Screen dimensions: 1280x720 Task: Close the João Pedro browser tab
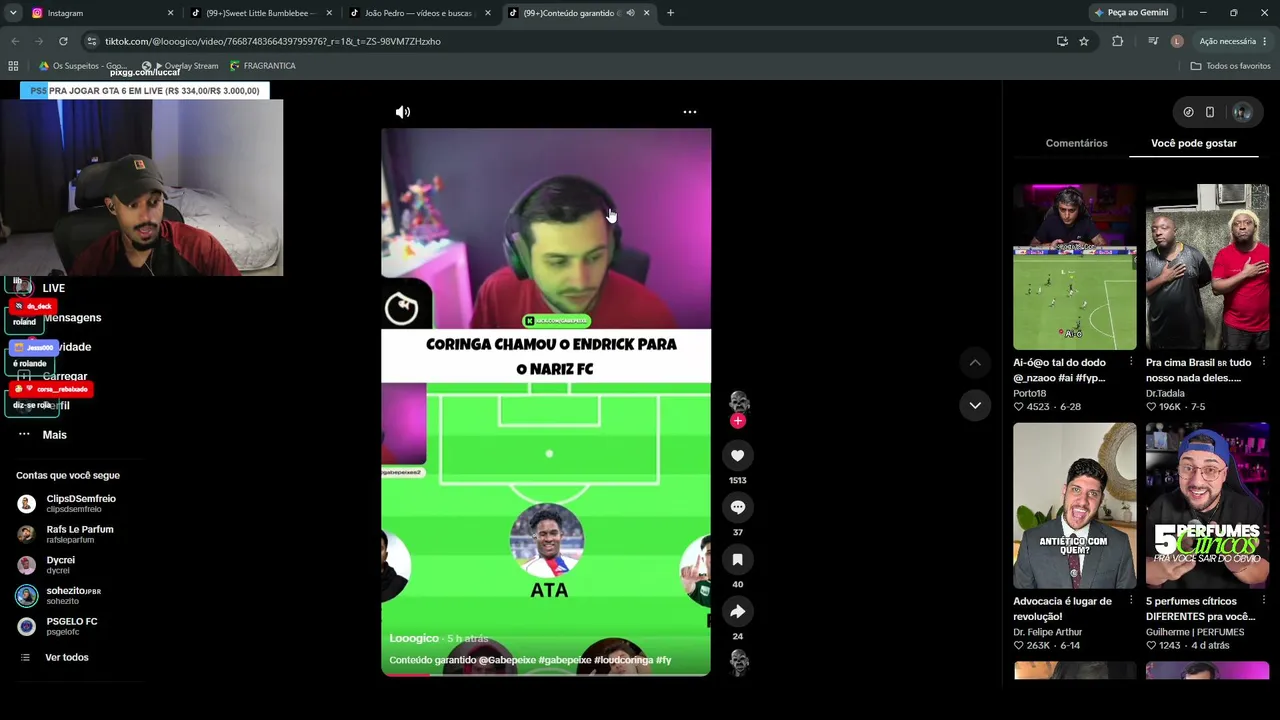click(x=488, y=13)
